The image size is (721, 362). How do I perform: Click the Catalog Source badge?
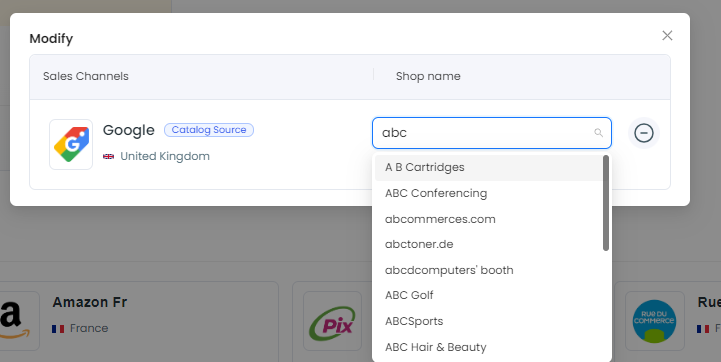pyautogui.click(x=209, y=130)
